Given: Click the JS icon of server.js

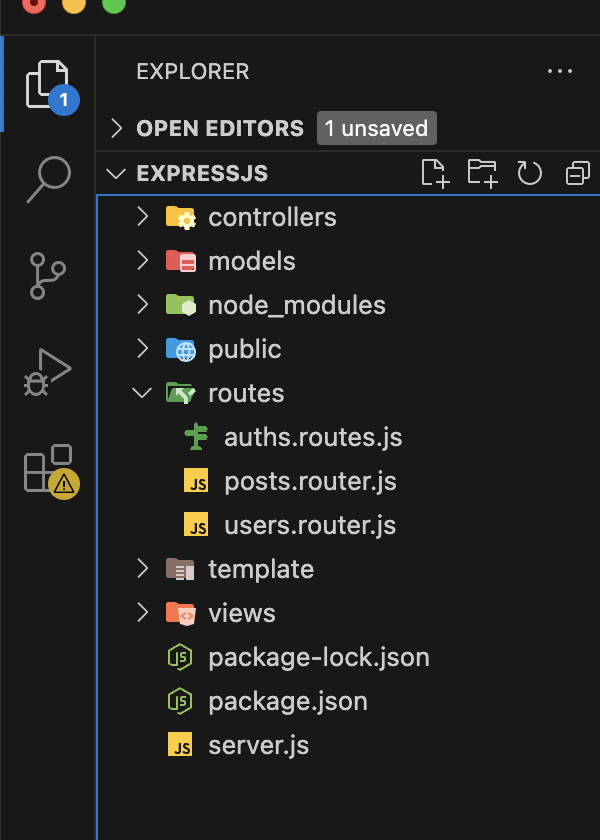Looking at the screenshot, I should 180,745.
